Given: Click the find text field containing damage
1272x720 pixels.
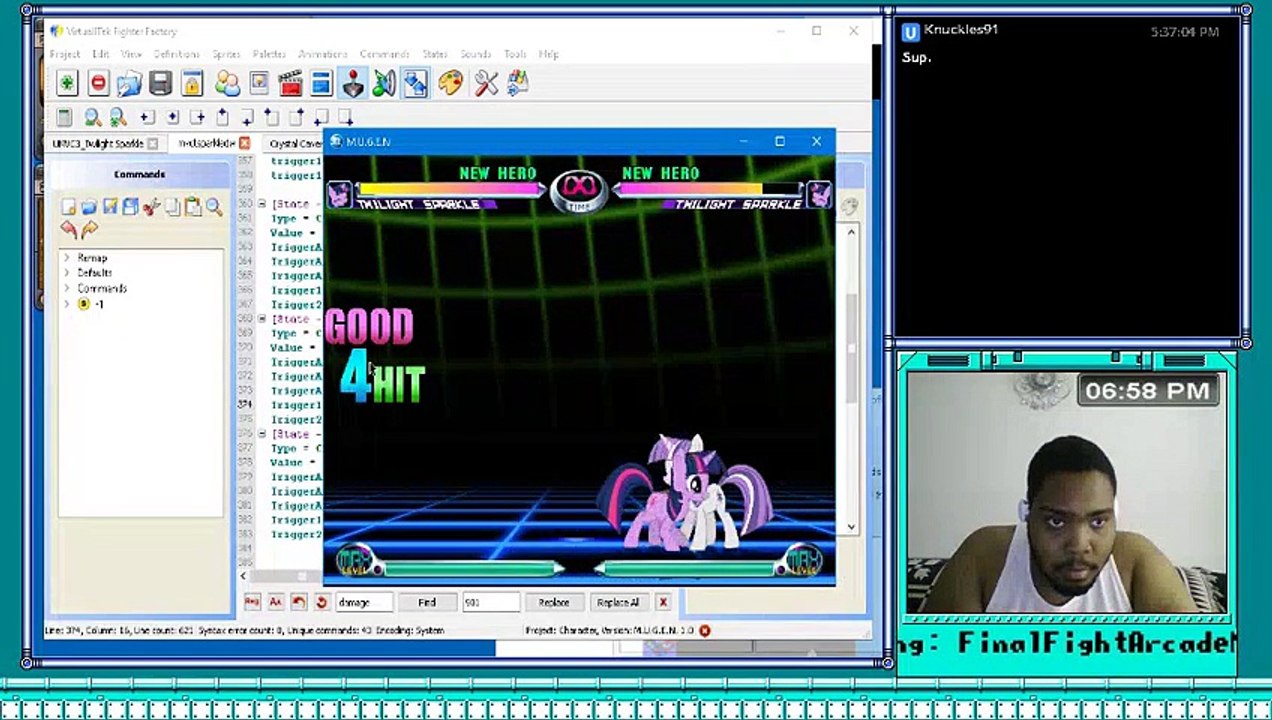Looking at the screenshot, I should coord(364,602).
